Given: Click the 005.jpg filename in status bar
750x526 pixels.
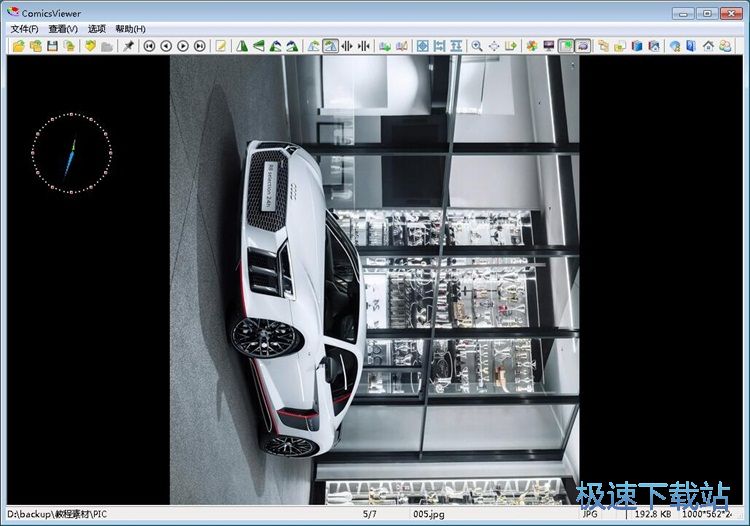Looking at the screenshot, I should [x=429, y=515].
